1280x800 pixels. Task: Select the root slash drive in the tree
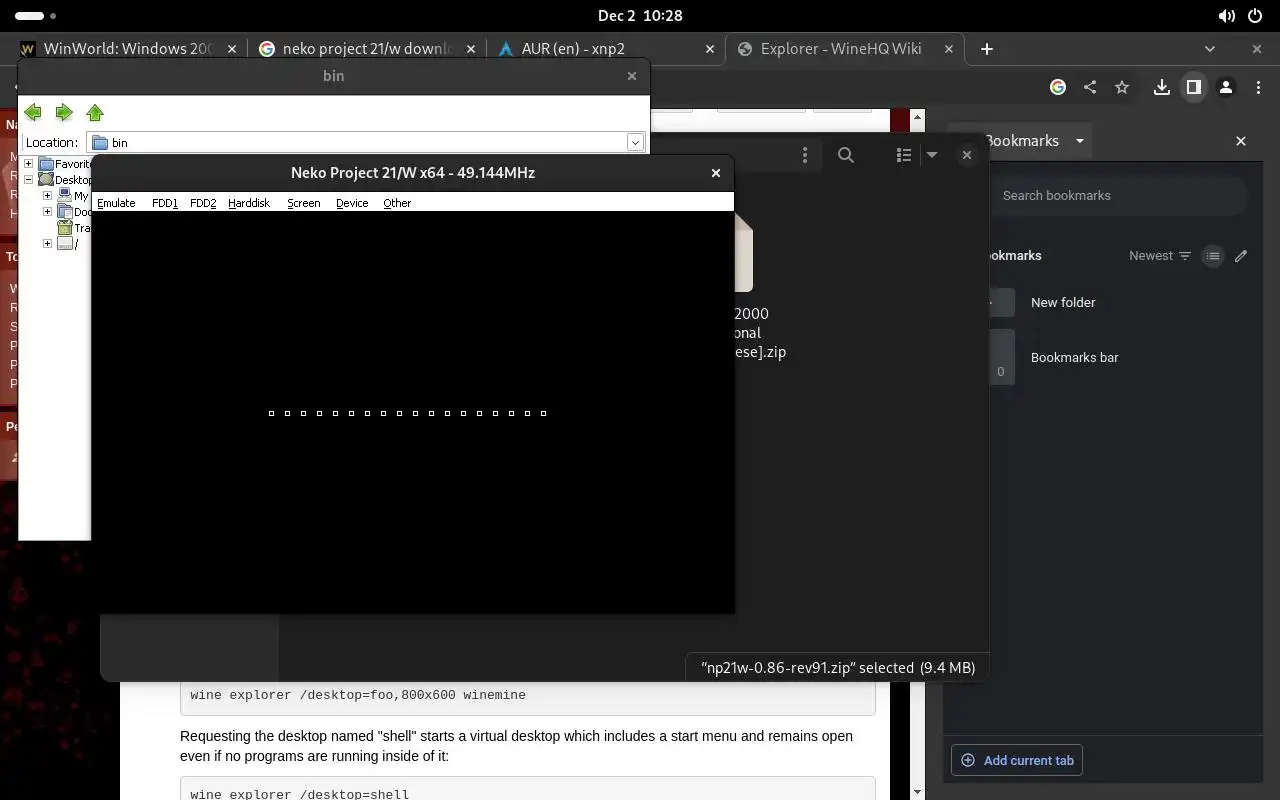68,244
